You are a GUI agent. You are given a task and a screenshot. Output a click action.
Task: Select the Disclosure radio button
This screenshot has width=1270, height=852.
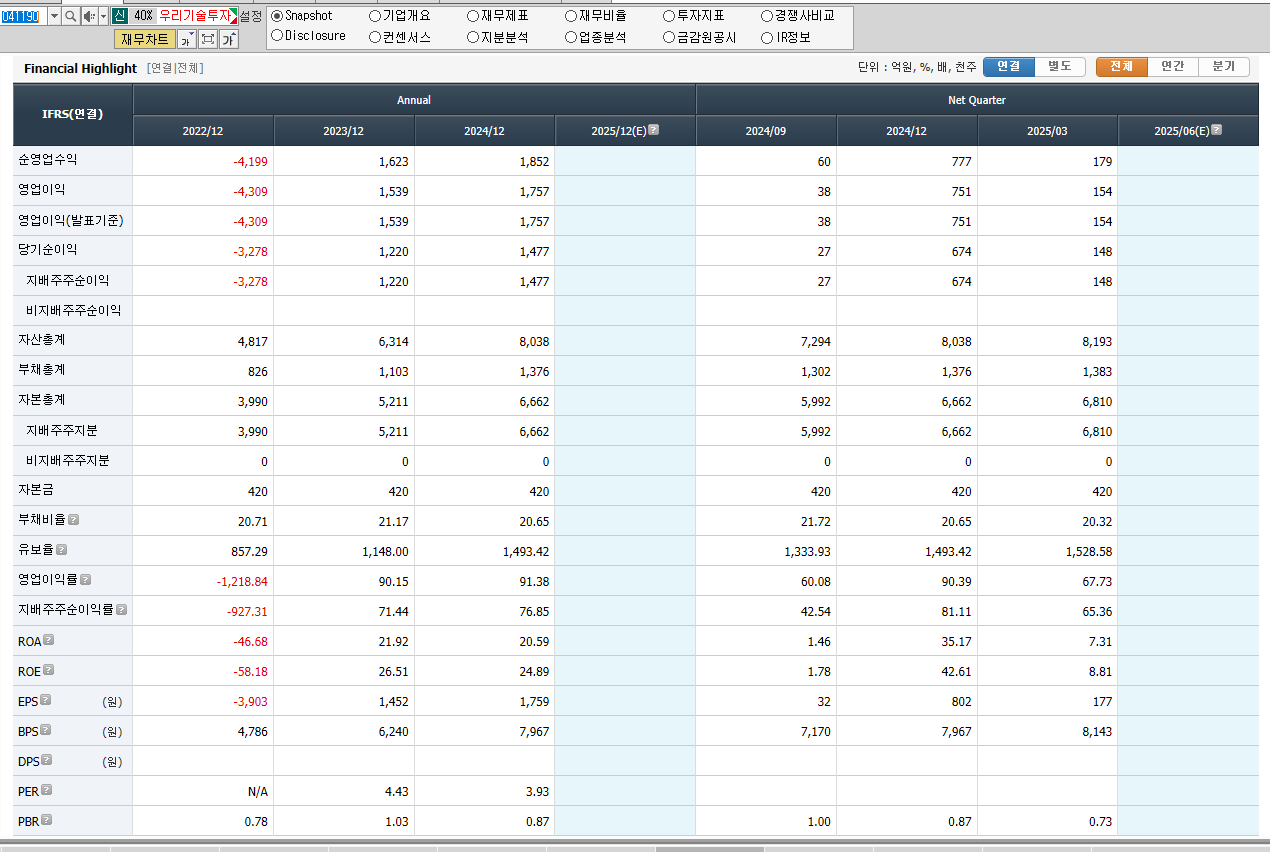[x=277, y=36]
